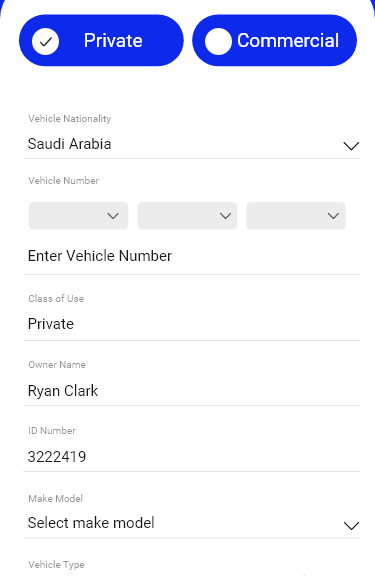The width and height of the screenshot is (375, 576).
Task: Select the Commercial vehicle option
Action: point(274,40)
